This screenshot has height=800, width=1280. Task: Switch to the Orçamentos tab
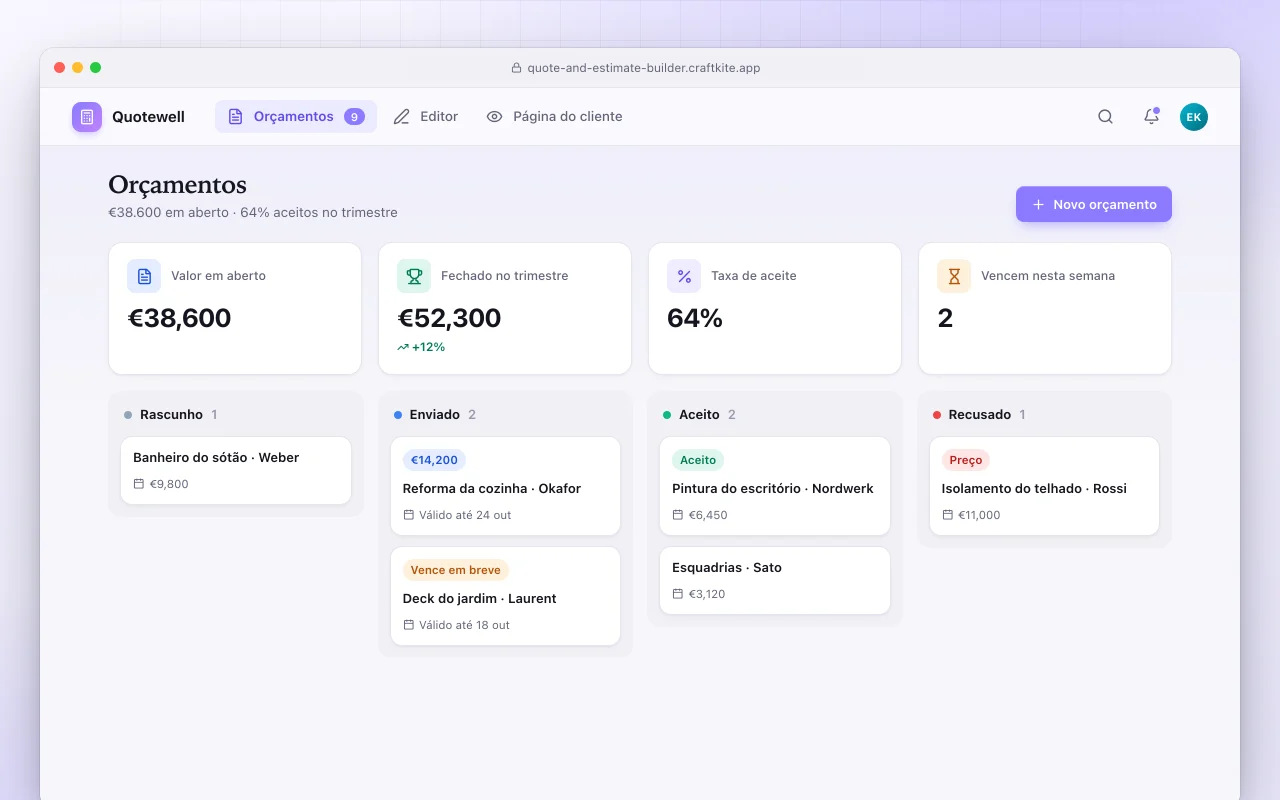coord(296,117)
